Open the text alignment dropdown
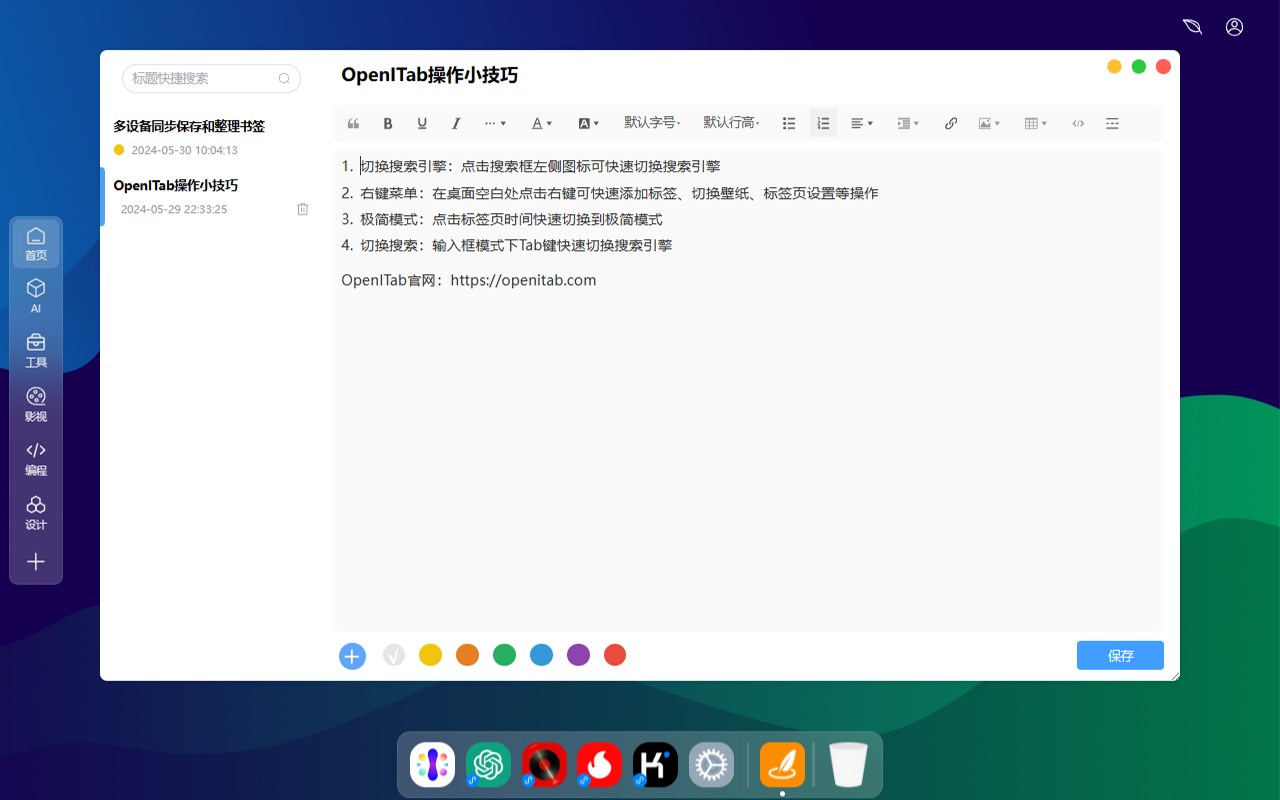This screenshot has height=800, width=1280. pos(861,123)
